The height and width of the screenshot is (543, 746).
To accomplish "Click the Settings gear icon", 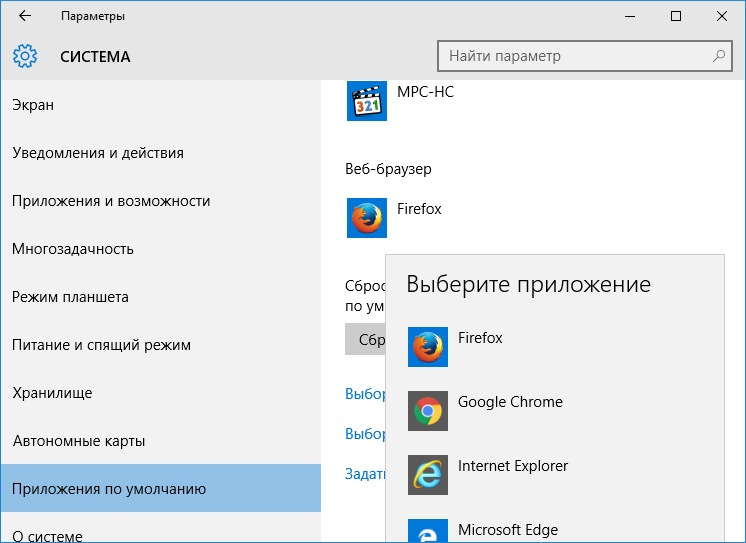I will [x=25, y=56].
